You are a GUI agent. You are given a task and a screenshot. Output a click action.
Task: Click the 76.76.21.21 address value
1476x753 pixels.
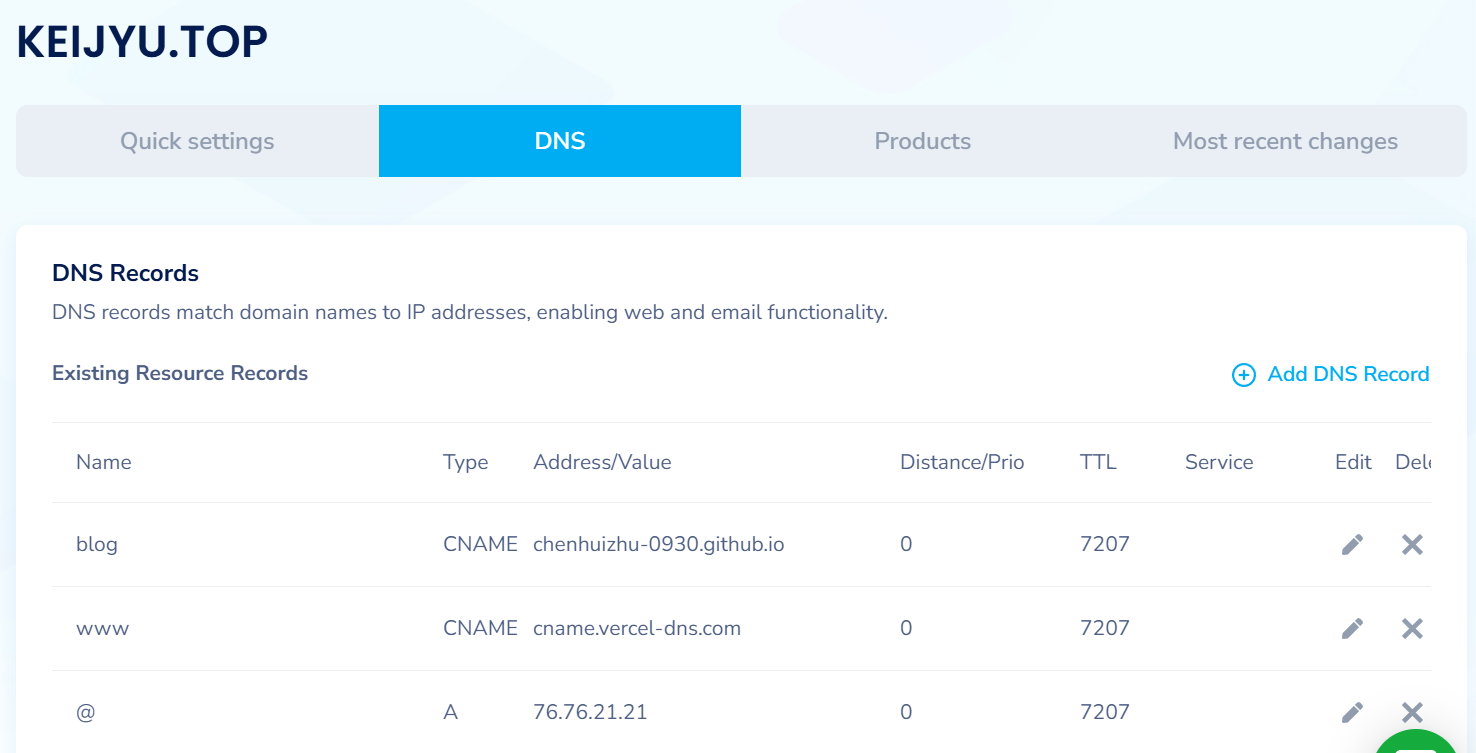590,712
